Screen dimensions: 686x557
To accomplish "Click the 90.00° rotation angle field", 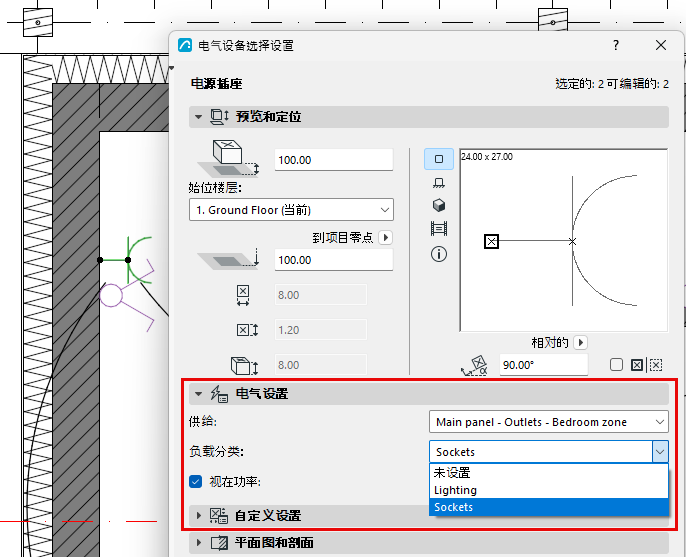I will coord(543,365).
